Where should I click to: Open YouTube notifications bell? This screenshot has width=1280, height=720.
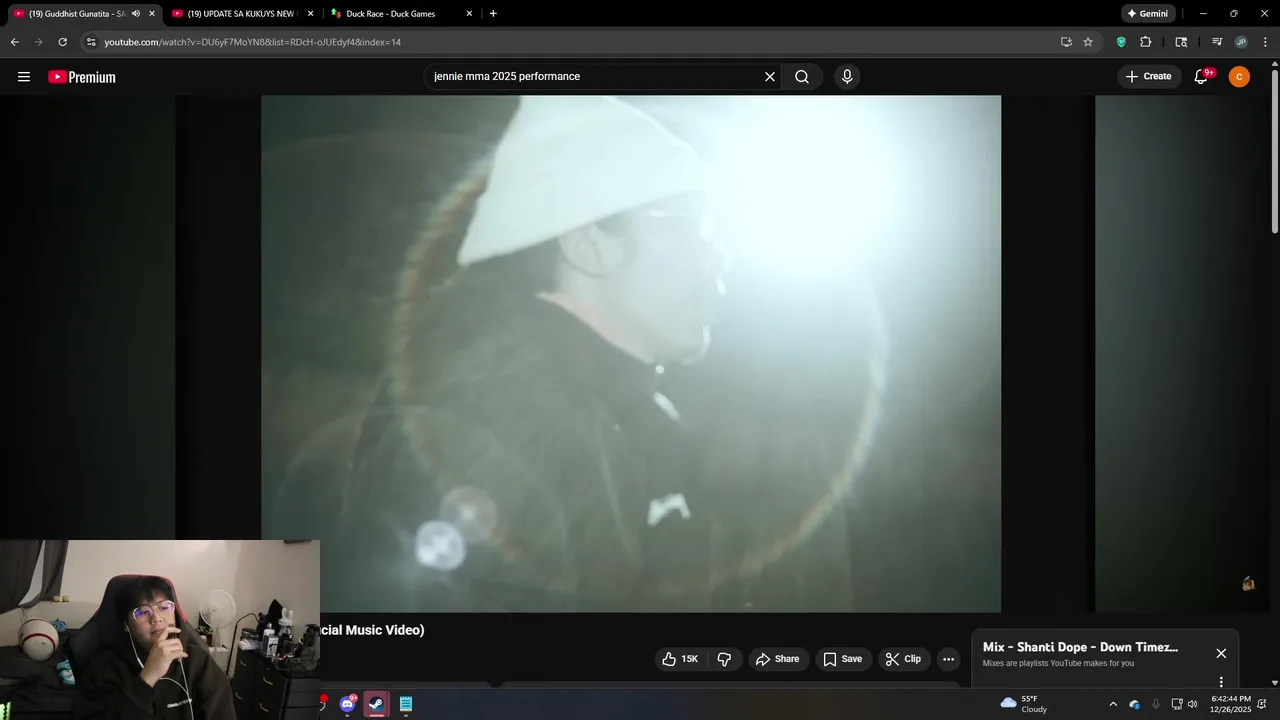[x=1202, y=77]
